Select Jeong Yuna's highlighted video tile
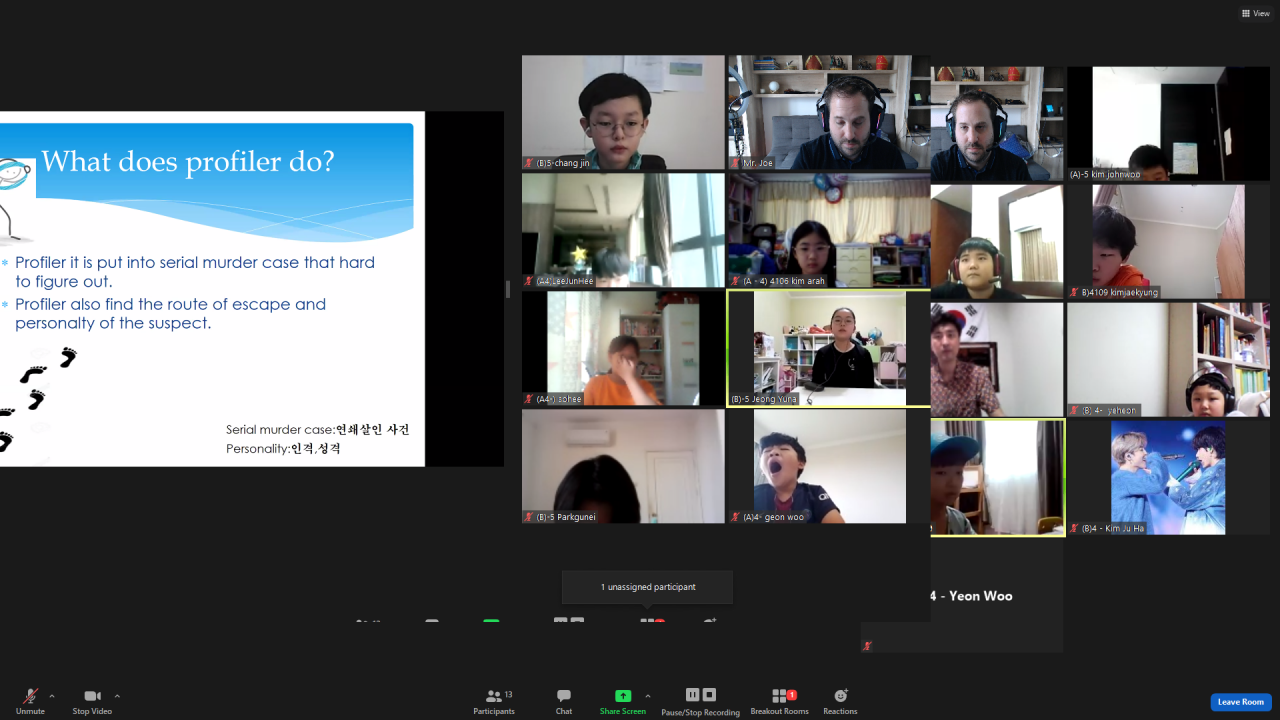This screenshot has height=720, width=1280. coord(829,348)
